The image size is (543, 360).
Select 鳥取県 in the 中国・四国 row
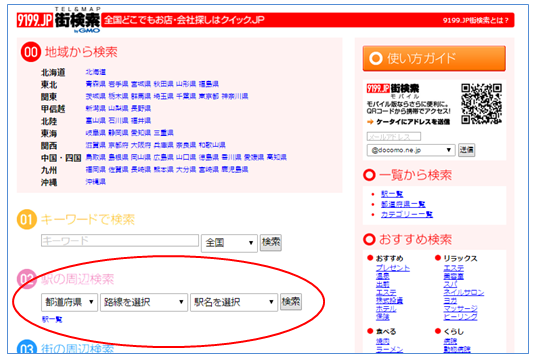(x=96, y=157)
